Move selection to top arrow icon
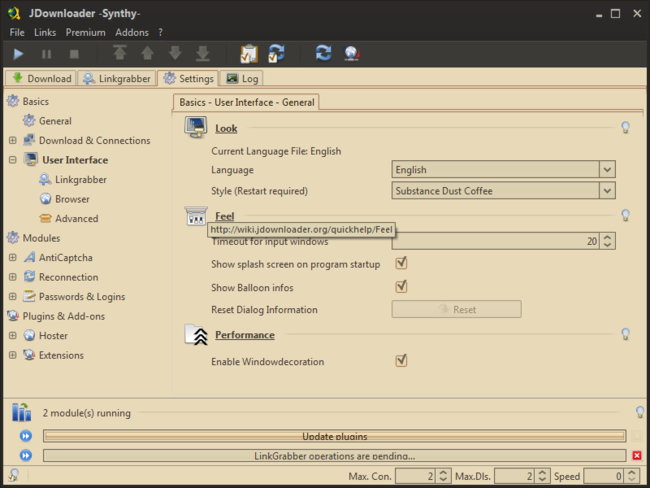This screenshot has height=488, width=650. (x=120, y=53)
